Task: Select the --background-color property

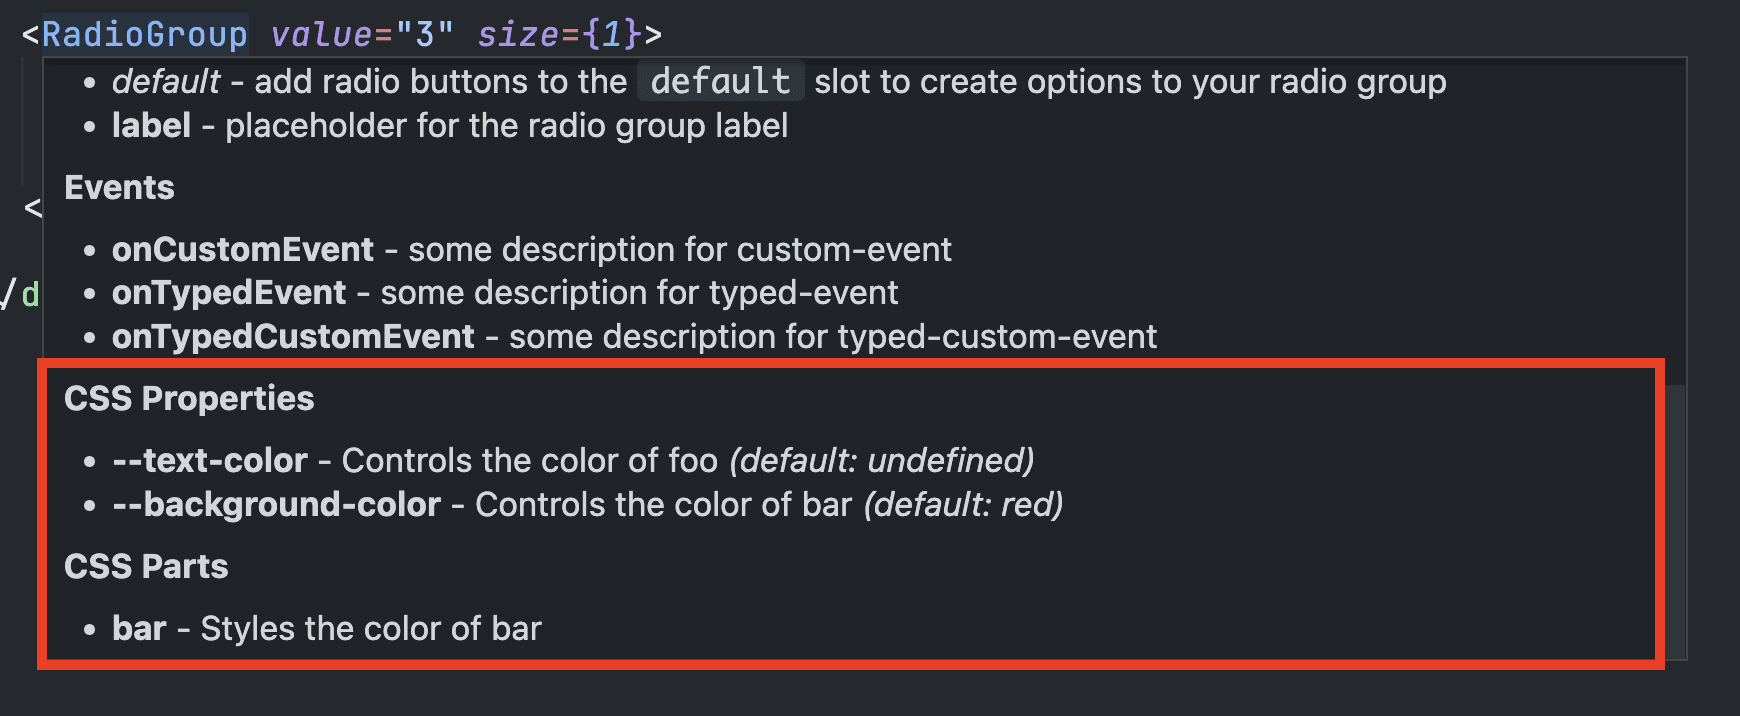Action: point(275,504)
